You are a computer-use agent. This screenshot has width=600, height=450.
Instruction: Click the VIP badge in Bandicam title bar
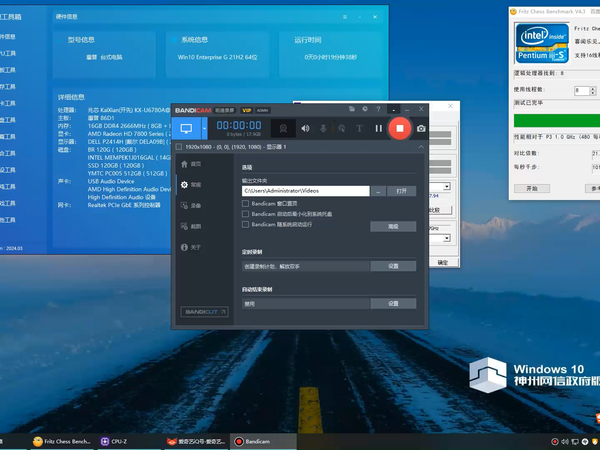(246, 110)
